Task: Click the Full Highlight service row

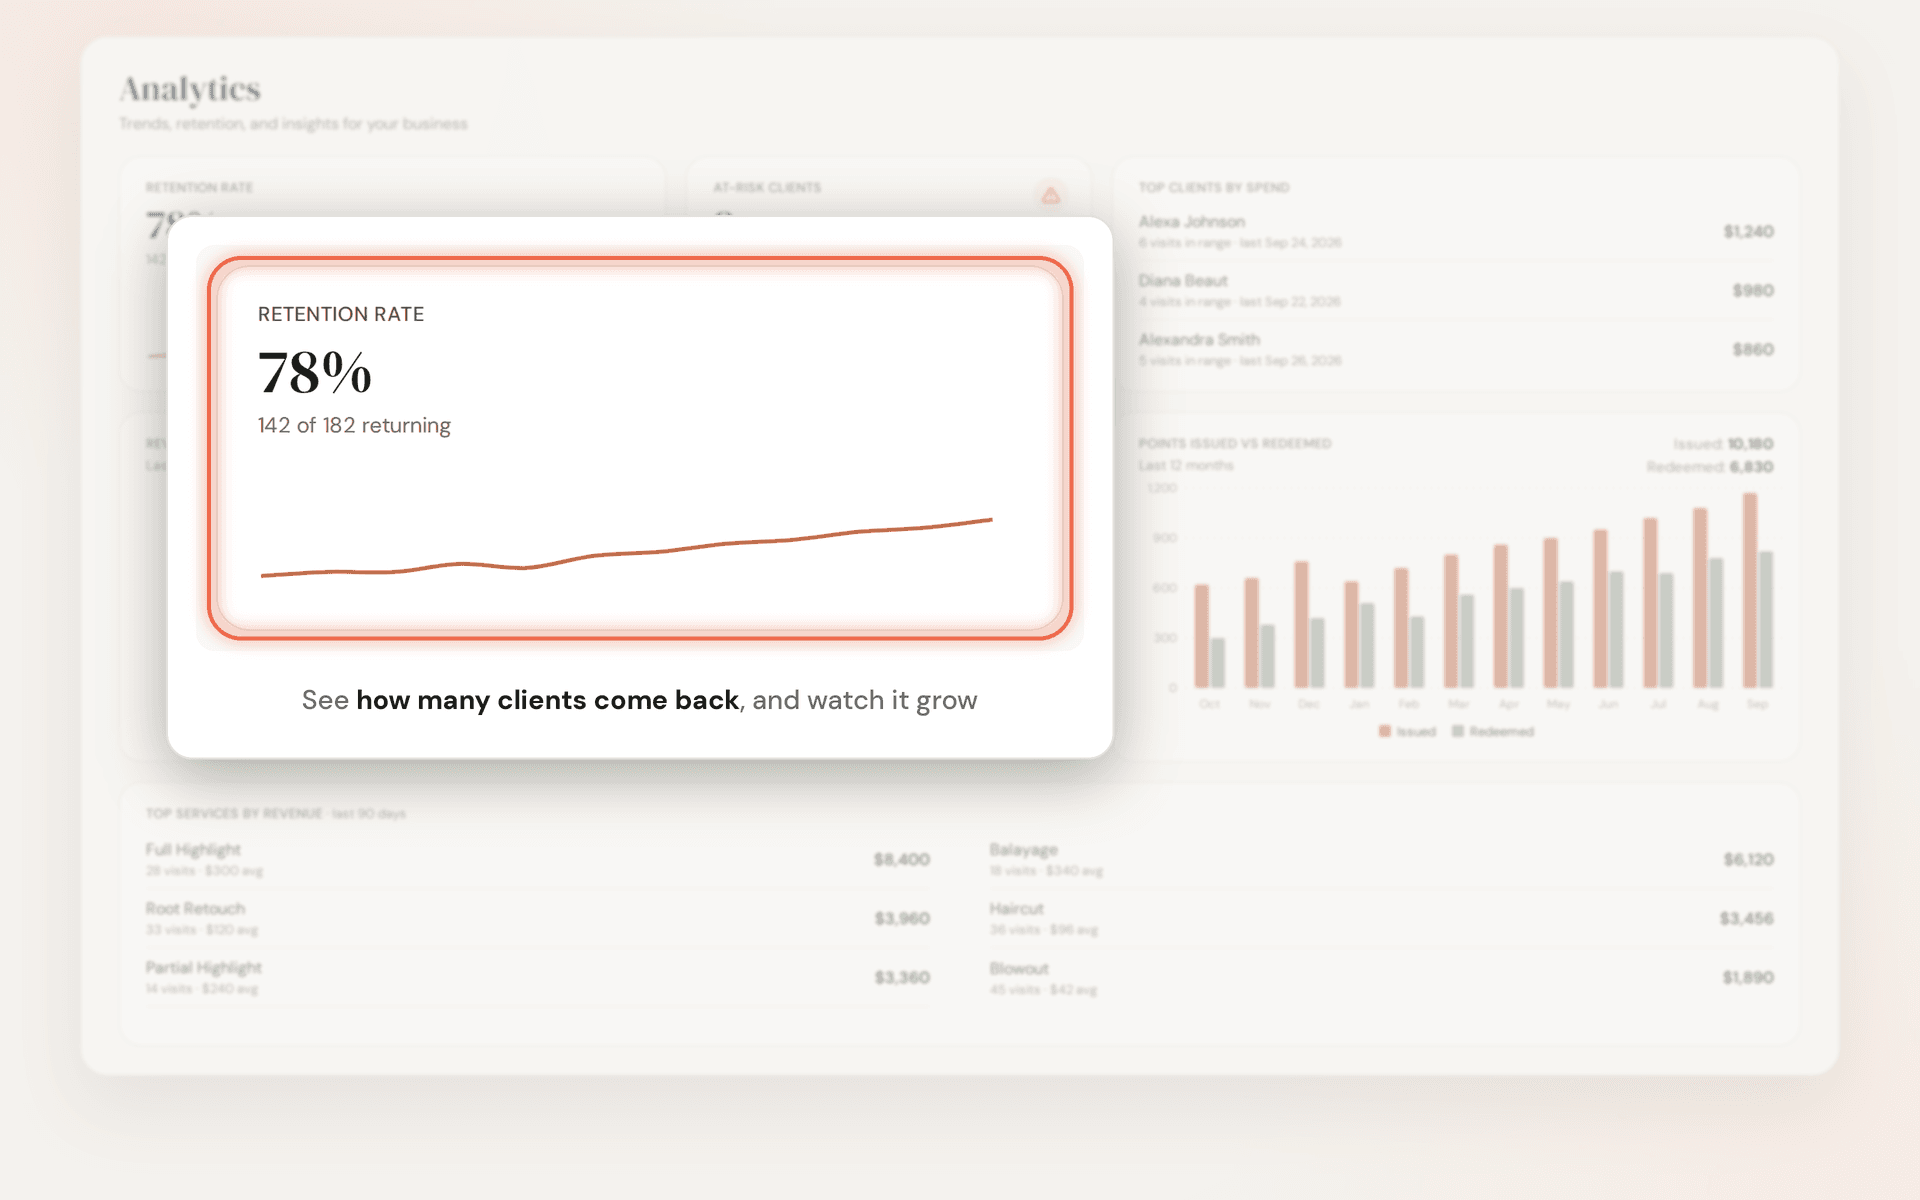Action: tap(538, 859)
